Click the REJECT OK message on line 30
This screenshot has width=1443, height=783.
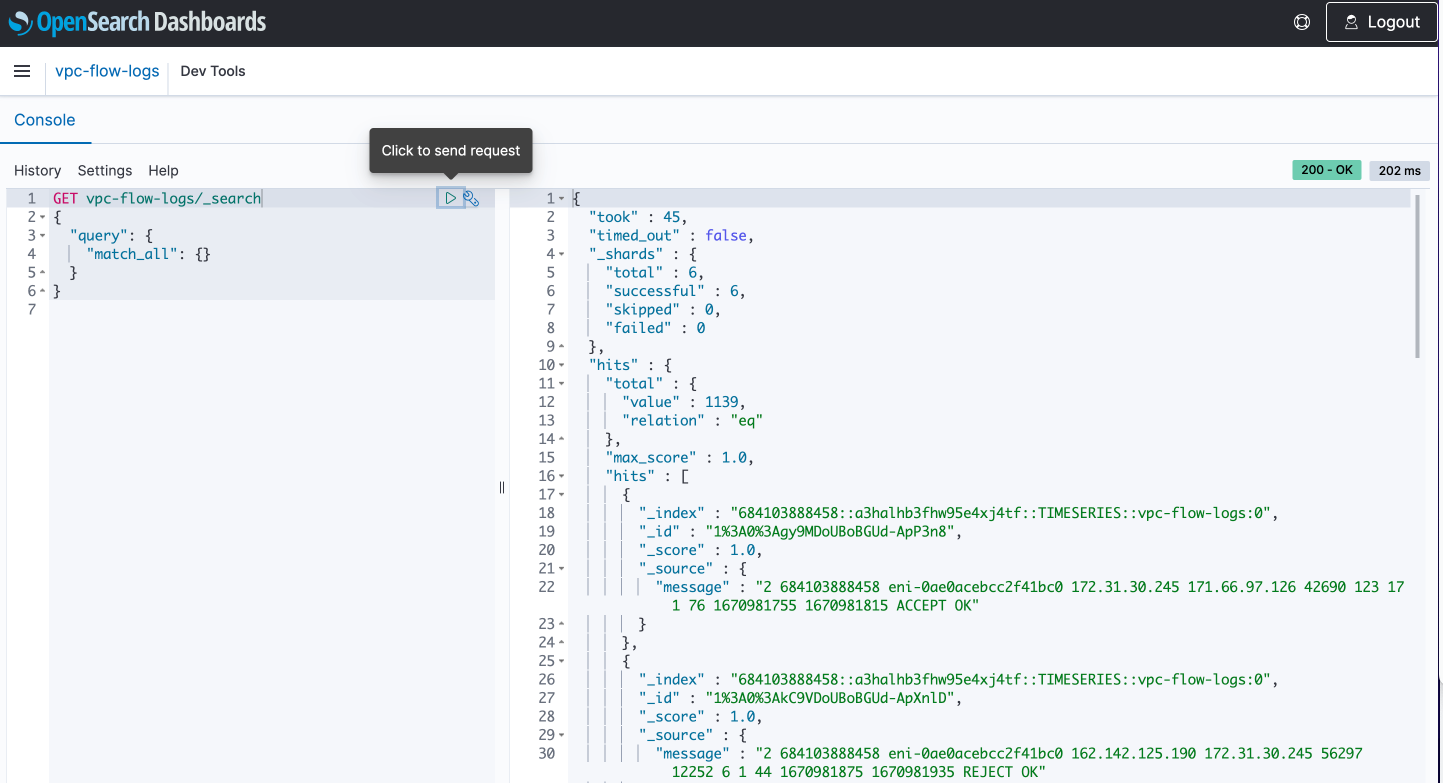[1010, 763]
